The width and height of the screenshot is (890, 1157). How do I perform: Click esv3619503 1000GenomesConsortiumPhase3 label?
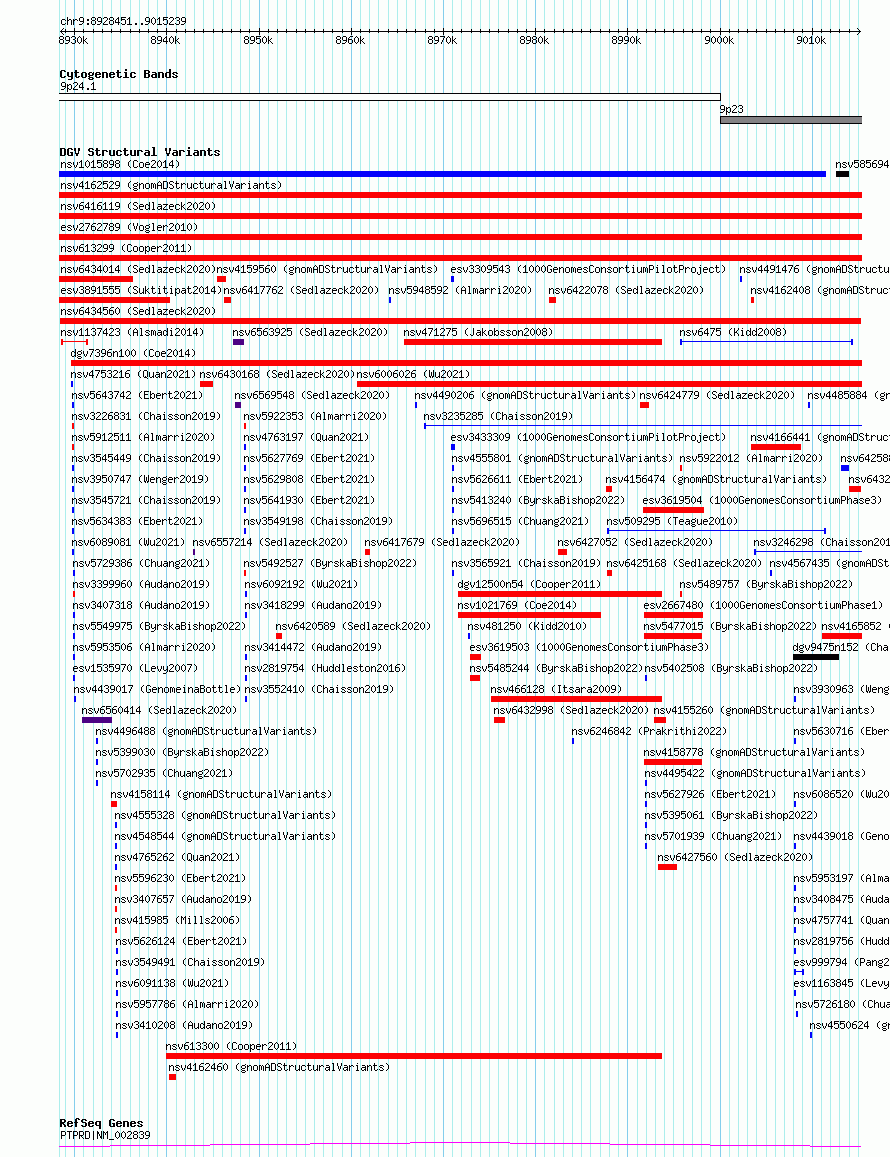pyautogui.click(x=590, y=647)
